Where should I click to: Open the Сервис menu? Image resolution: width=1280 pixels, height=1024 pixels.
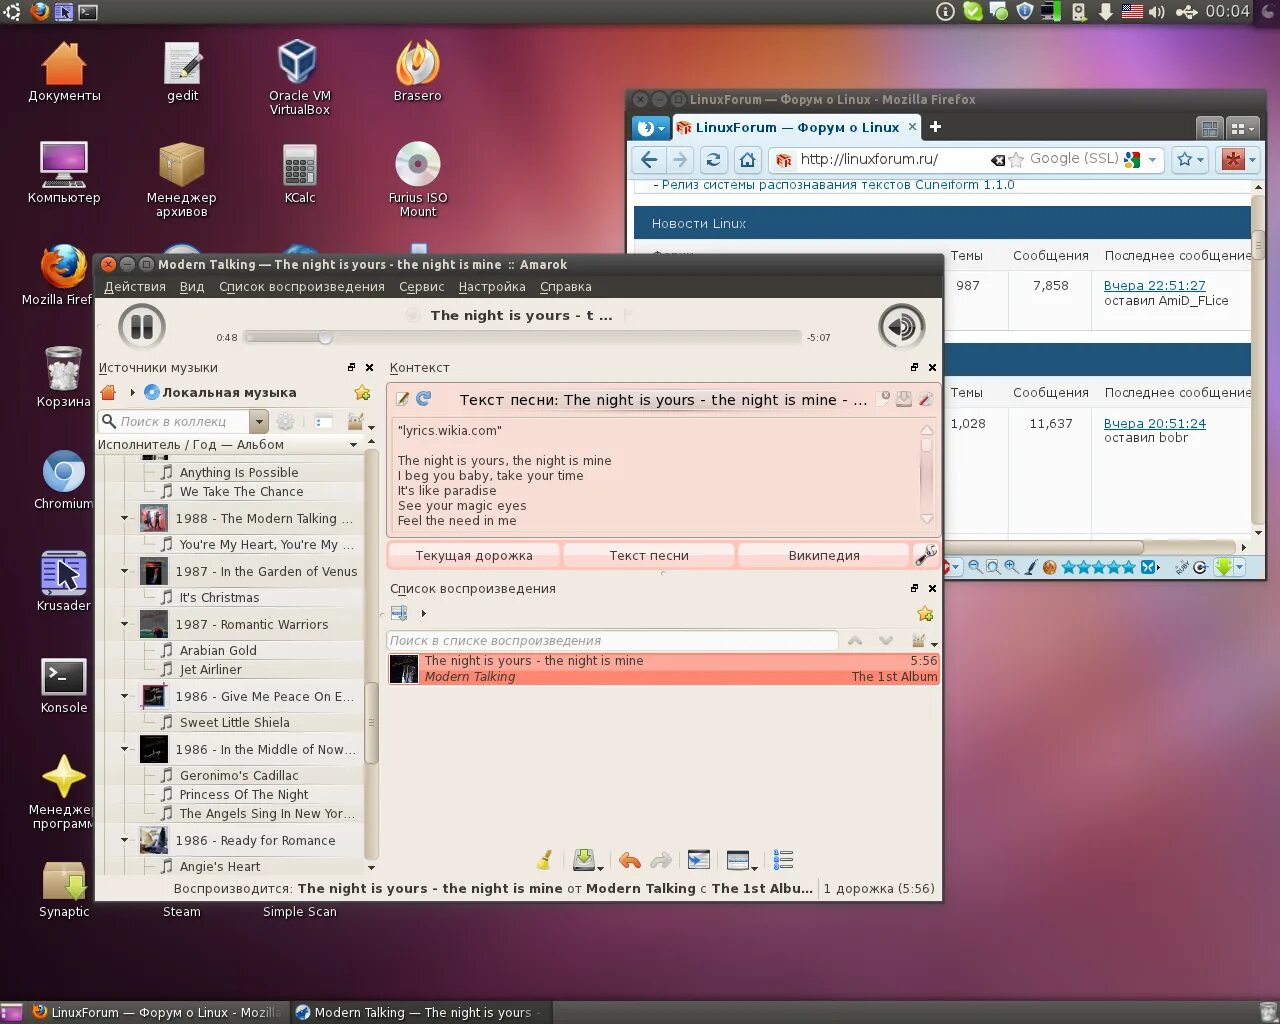(421, 287)
